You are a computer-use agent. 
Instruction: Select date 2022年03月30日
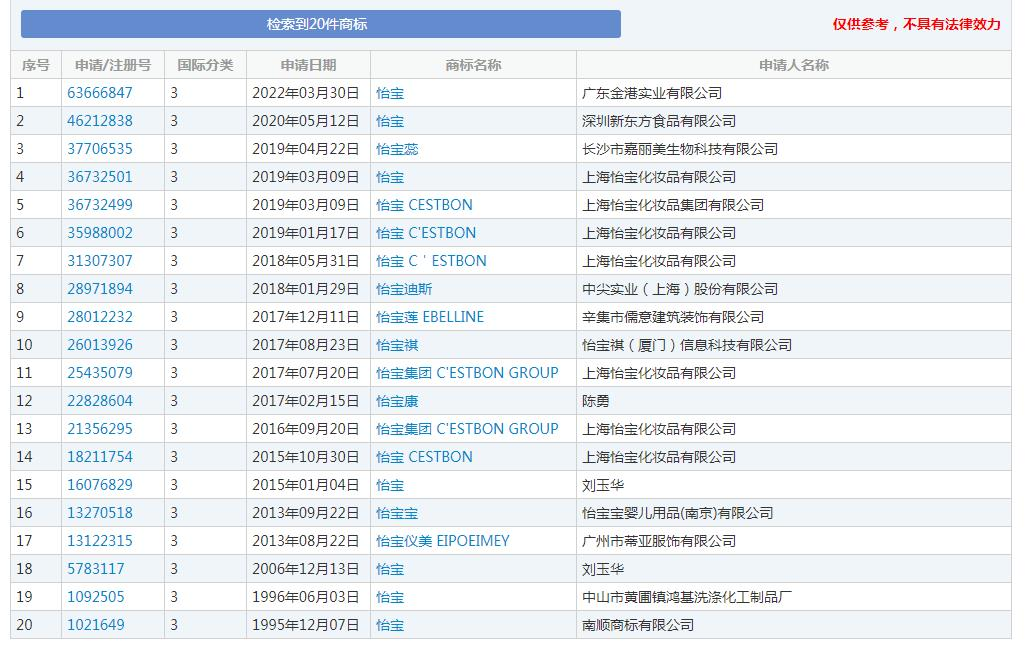(306, 93)
